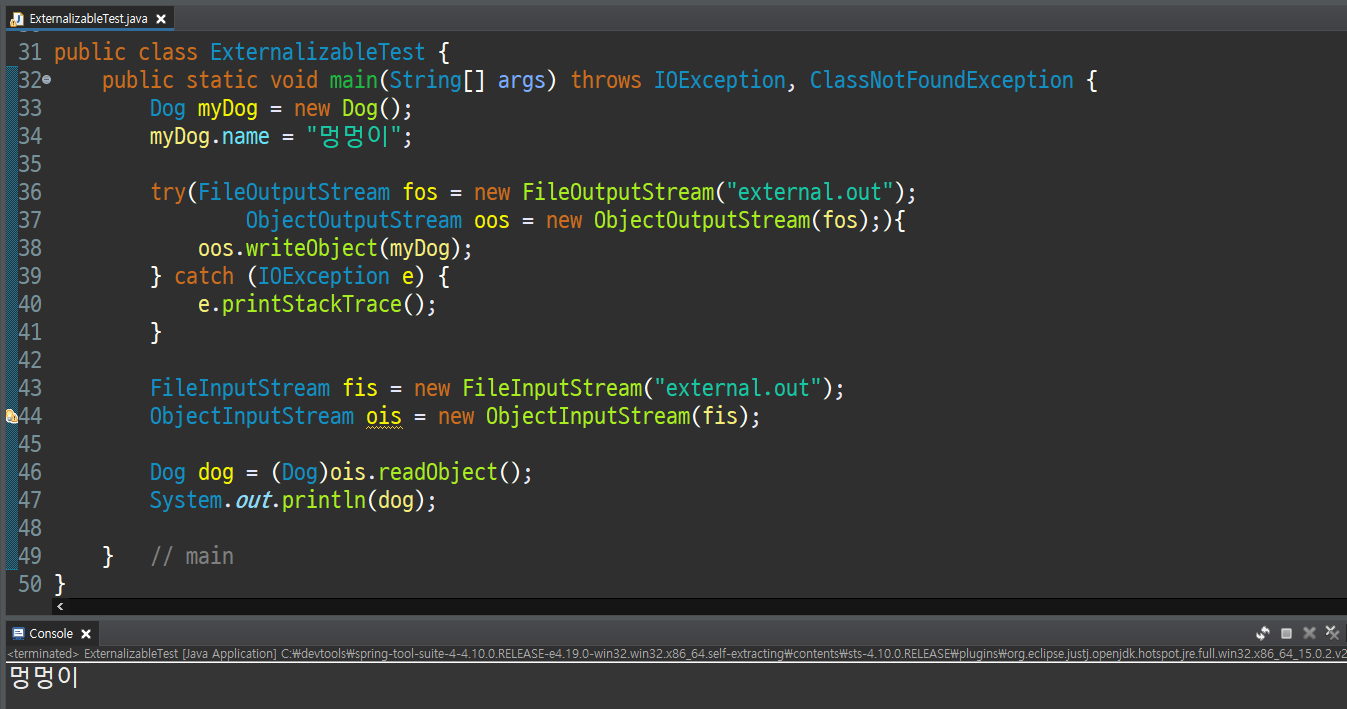Click the closing brace on line 50

point(60,584)
